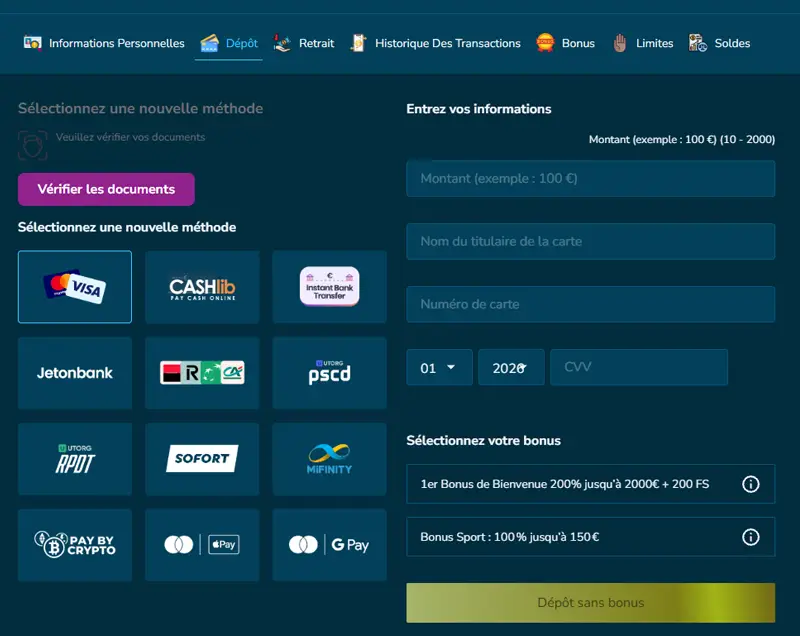Focus the Numéro de carte field
Viewport: 800px width, 636px height.
590,304
